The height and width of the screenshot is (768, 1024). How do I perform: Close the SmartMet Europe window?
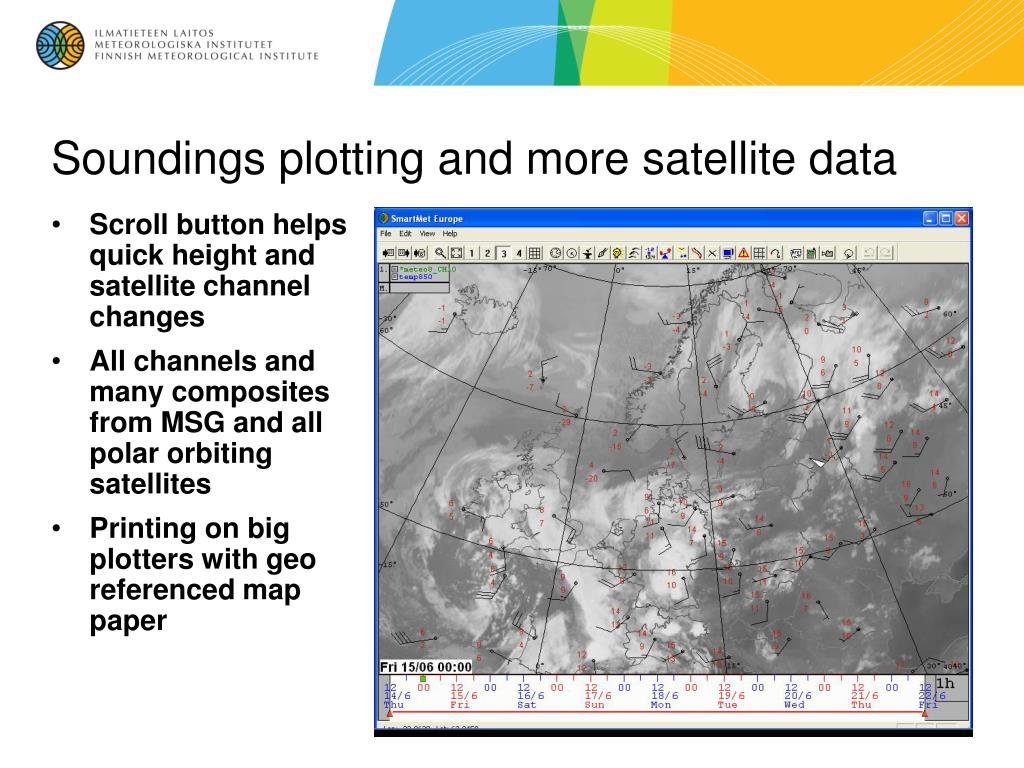tap(961, 218)
